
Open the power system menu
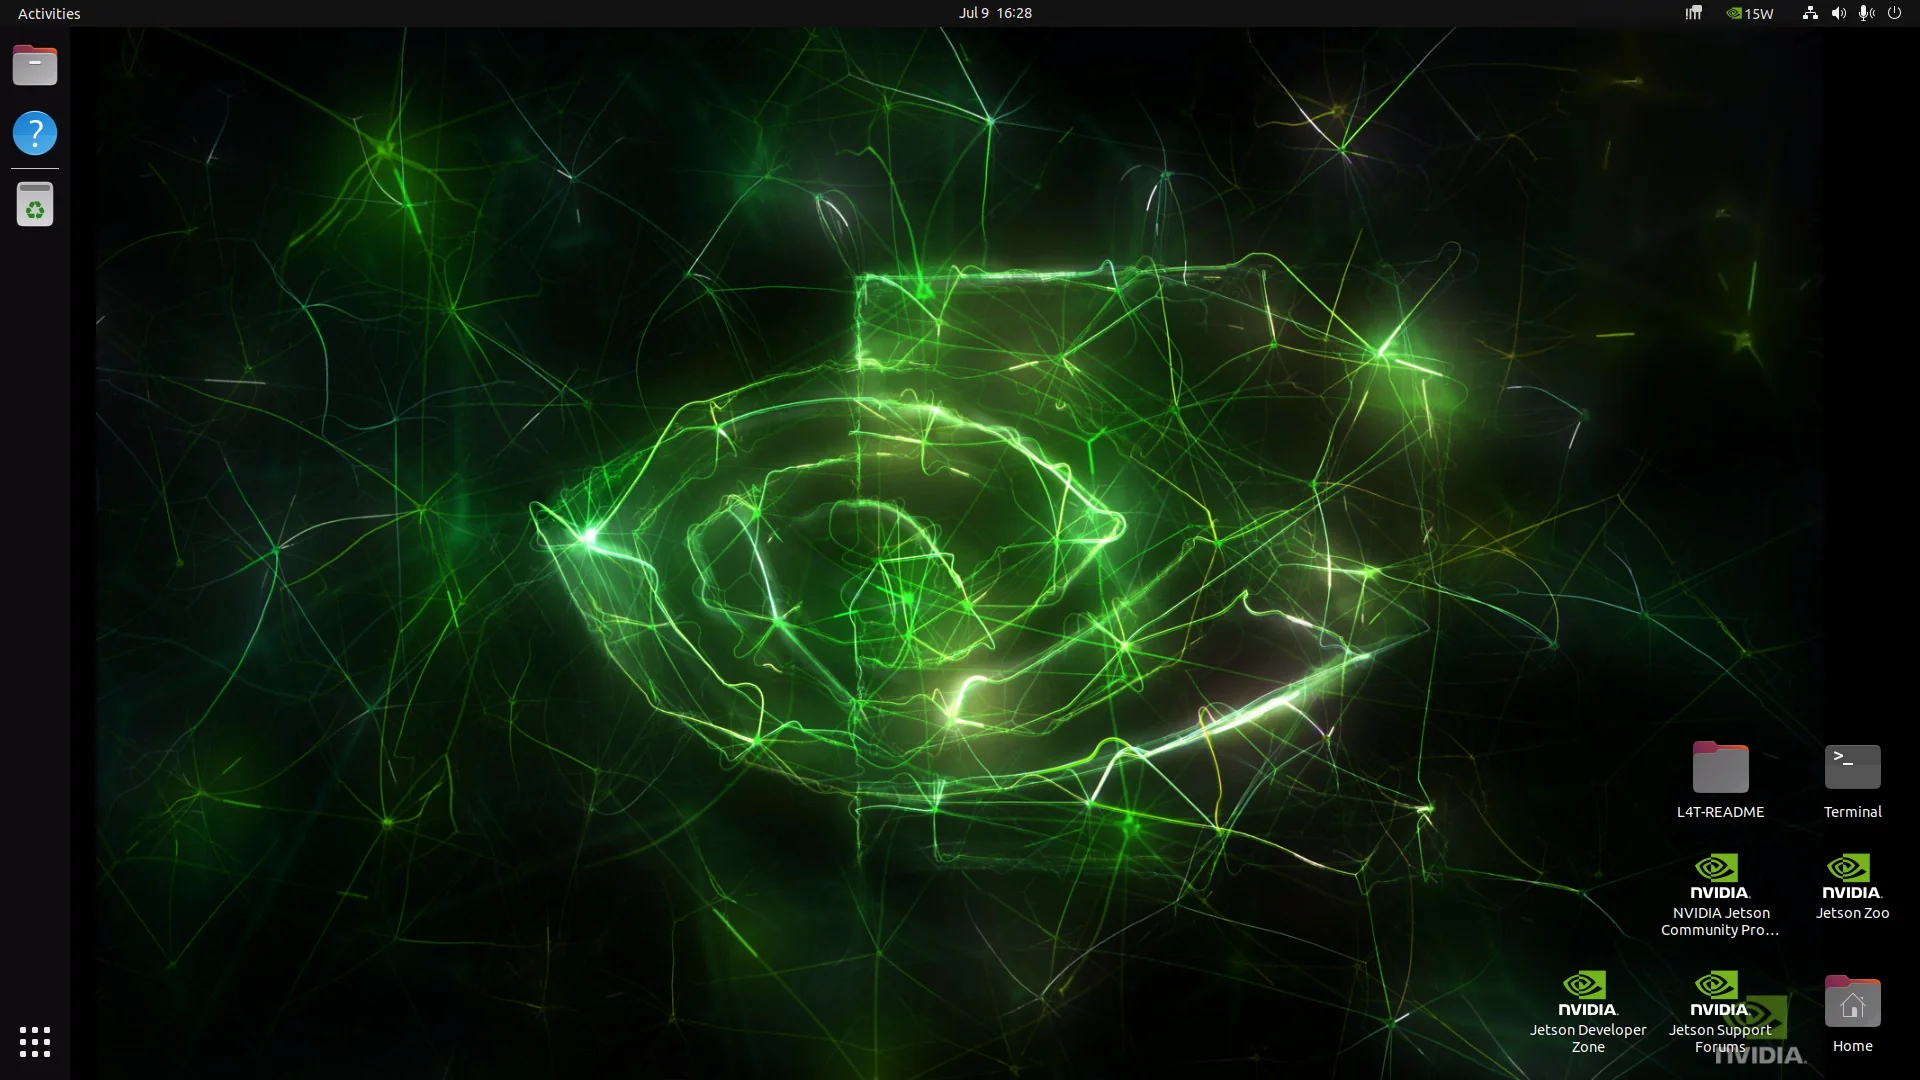coord(1894,13)
